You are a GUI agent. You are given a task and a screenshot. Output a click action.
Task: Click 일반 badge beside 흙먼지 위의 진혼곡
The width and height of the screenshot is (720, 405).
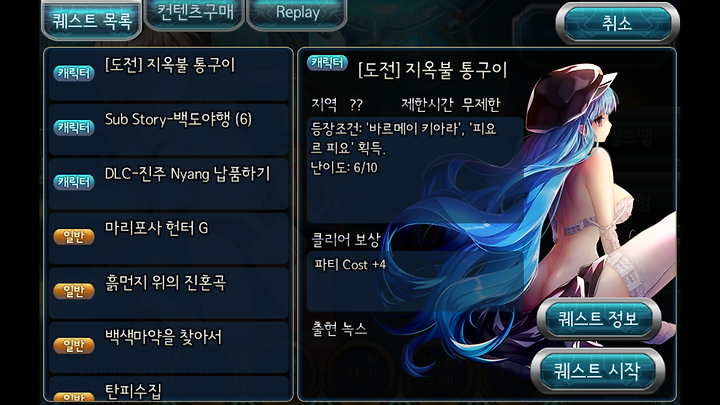click(x=73, y=291)
